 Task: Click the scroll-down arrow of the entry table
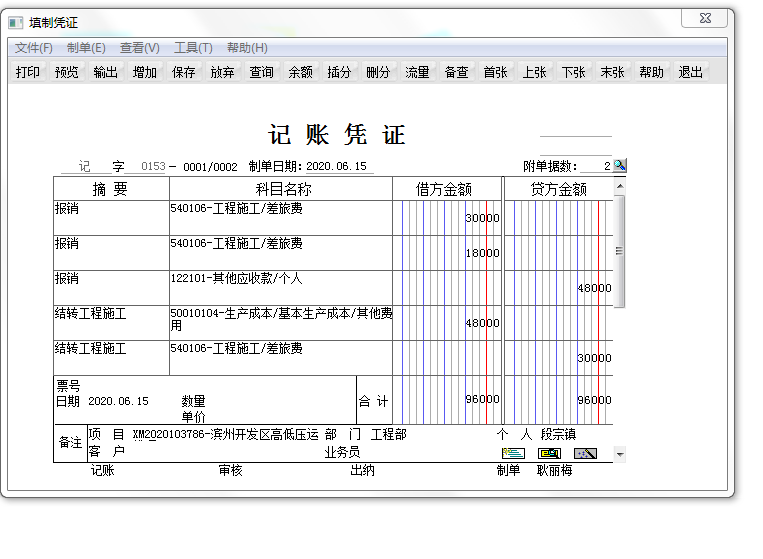(x=619, y=454)
